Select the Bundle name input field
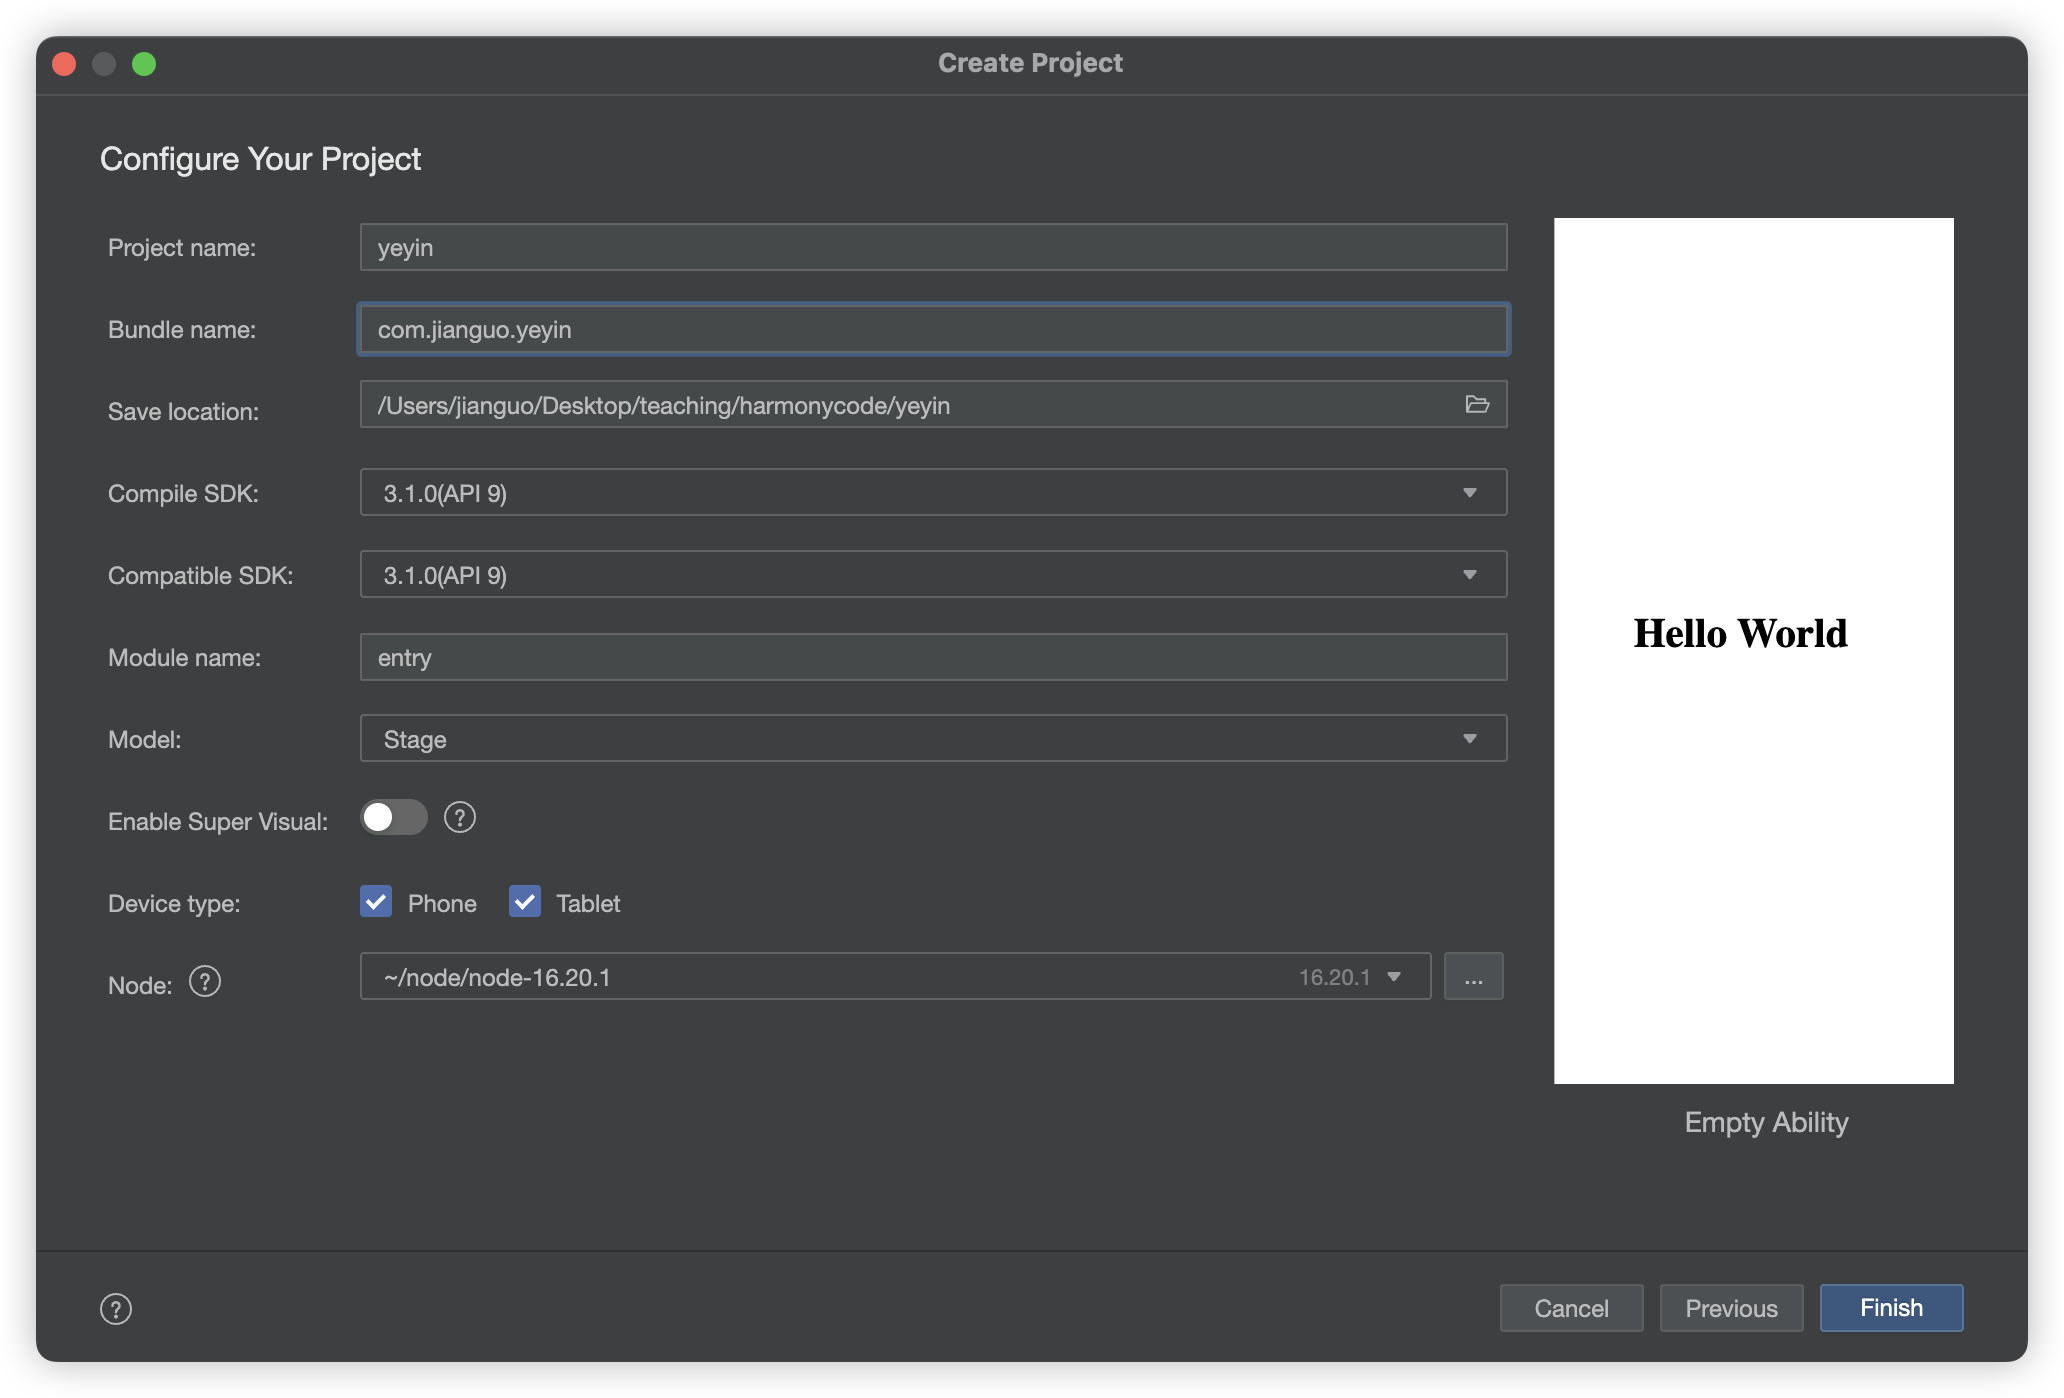 pos(931,329)
